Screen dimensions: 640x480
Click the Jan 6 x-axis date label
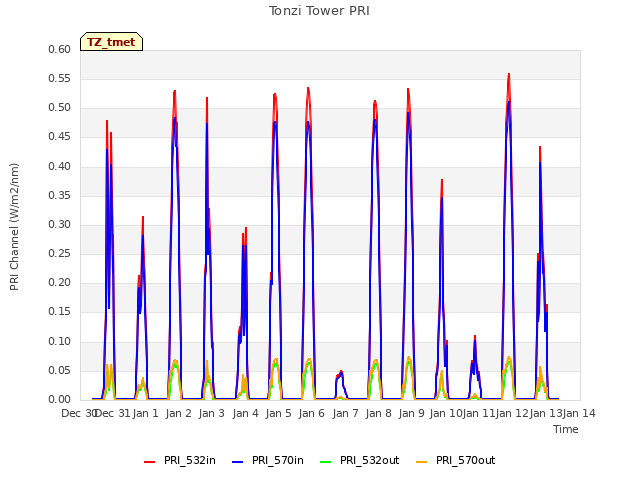[312, 413]
